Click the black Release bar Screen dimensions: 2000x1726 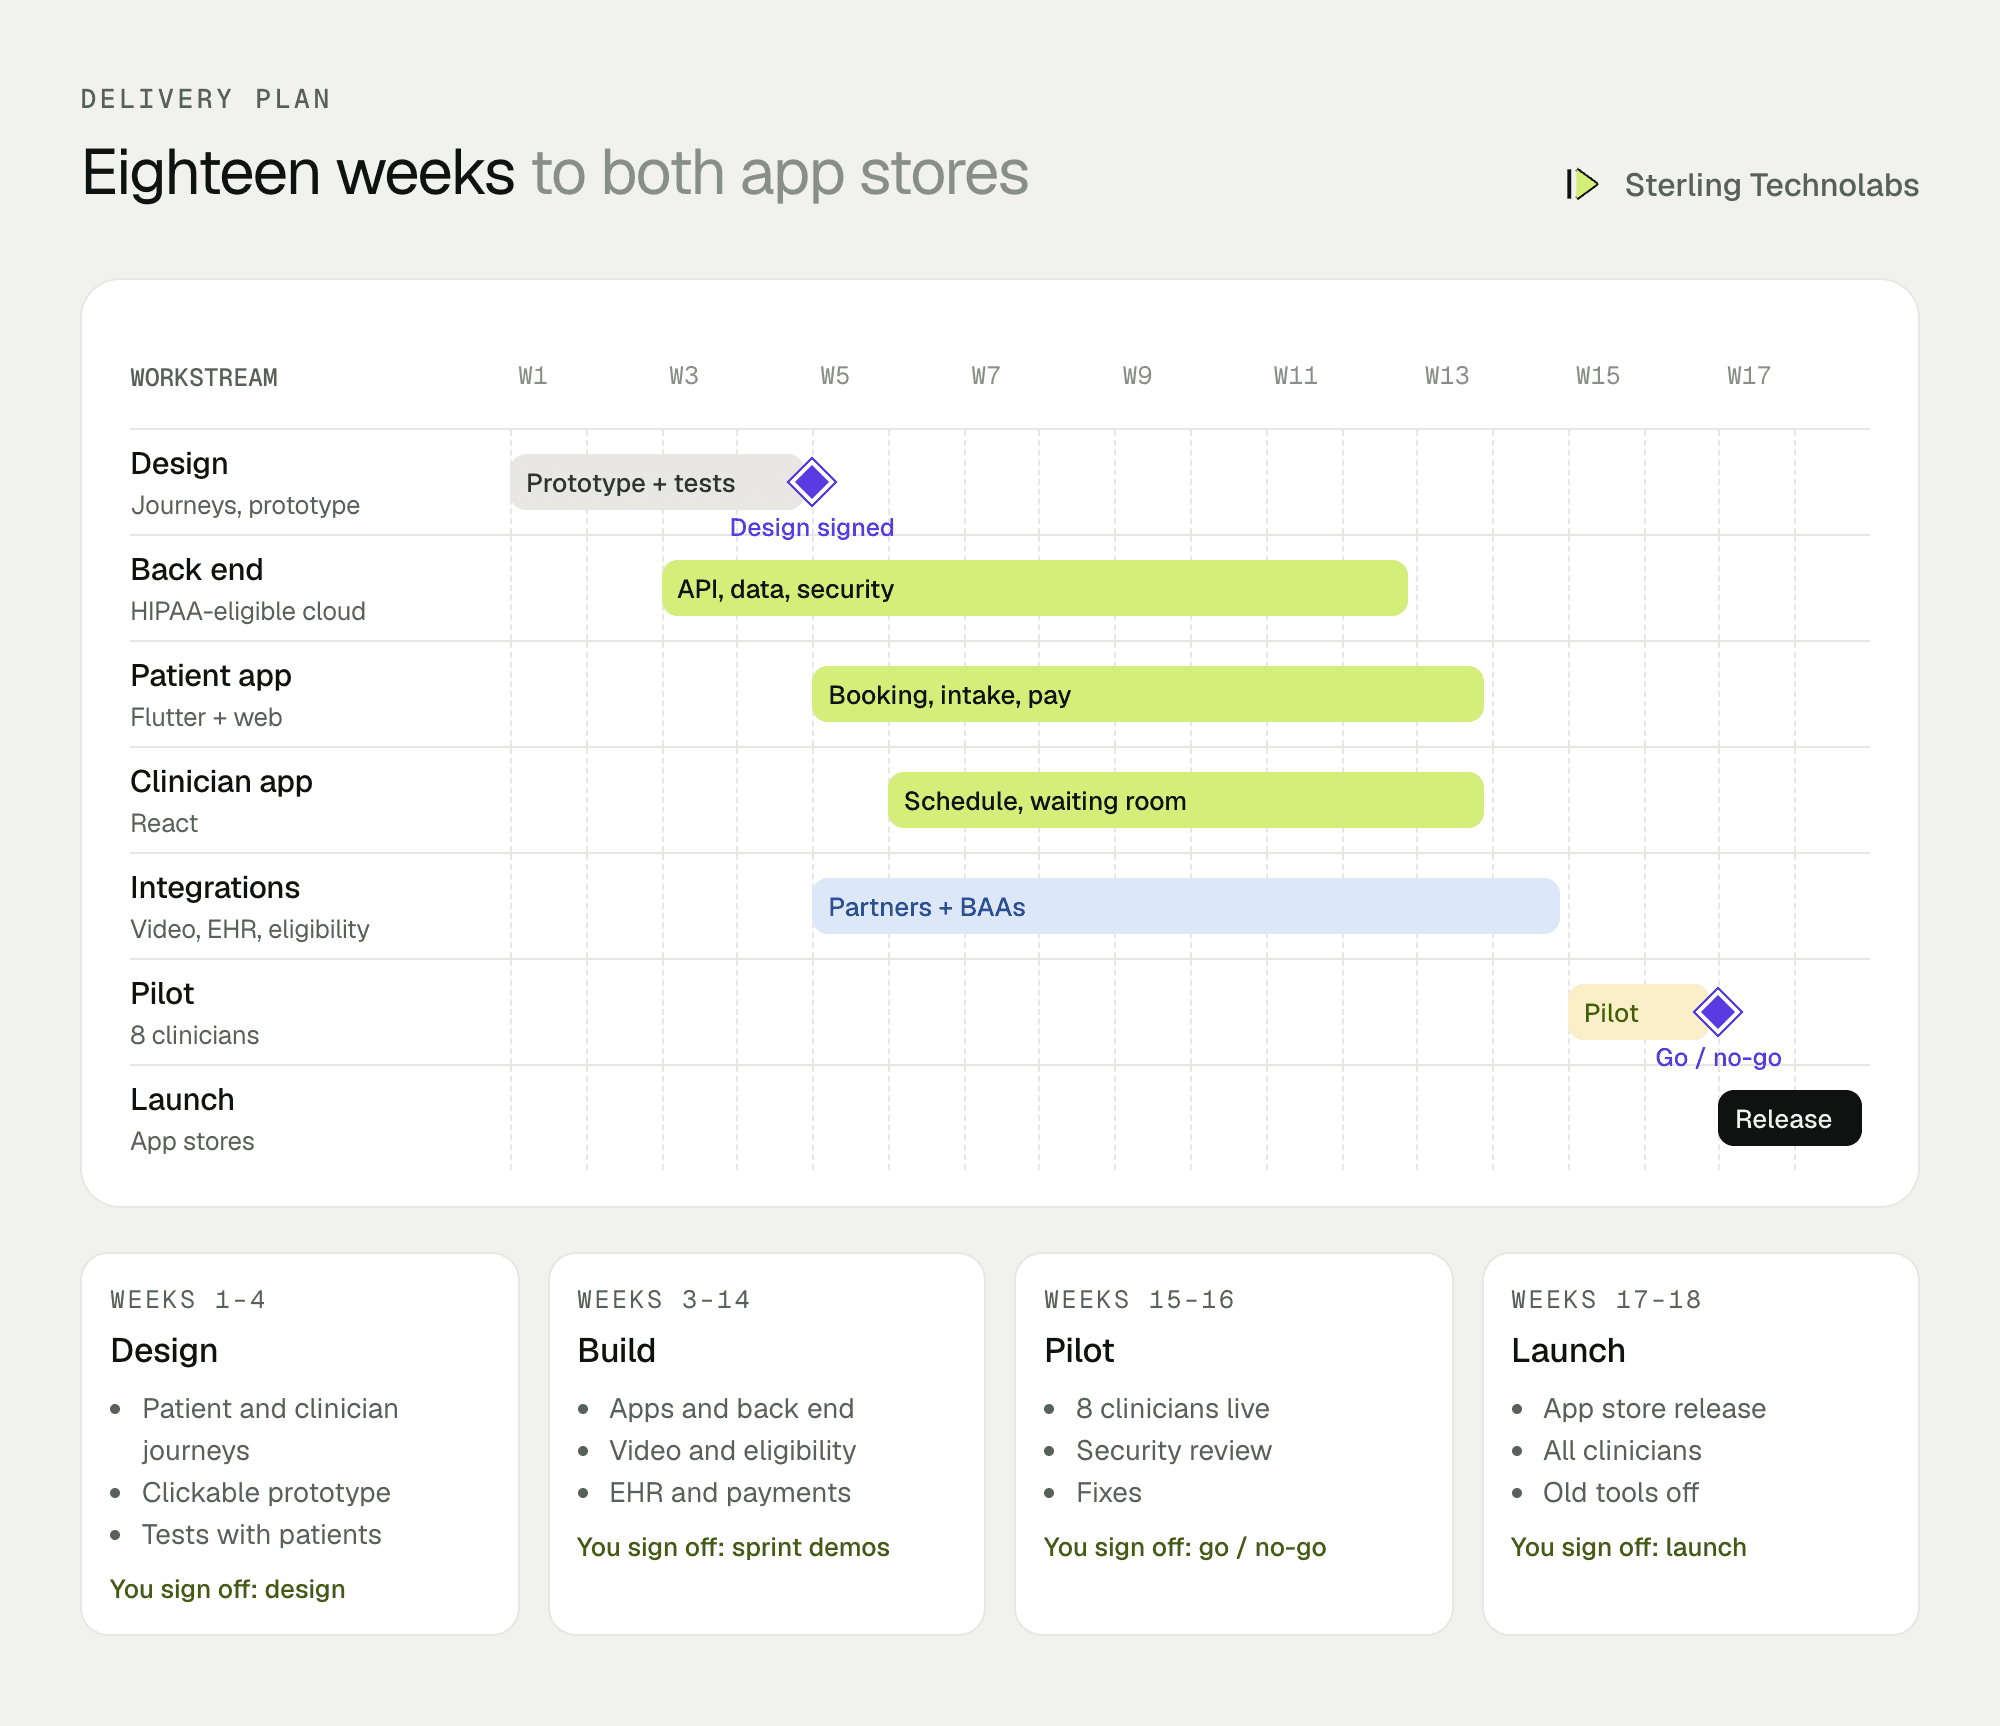coord(1789,1118)
